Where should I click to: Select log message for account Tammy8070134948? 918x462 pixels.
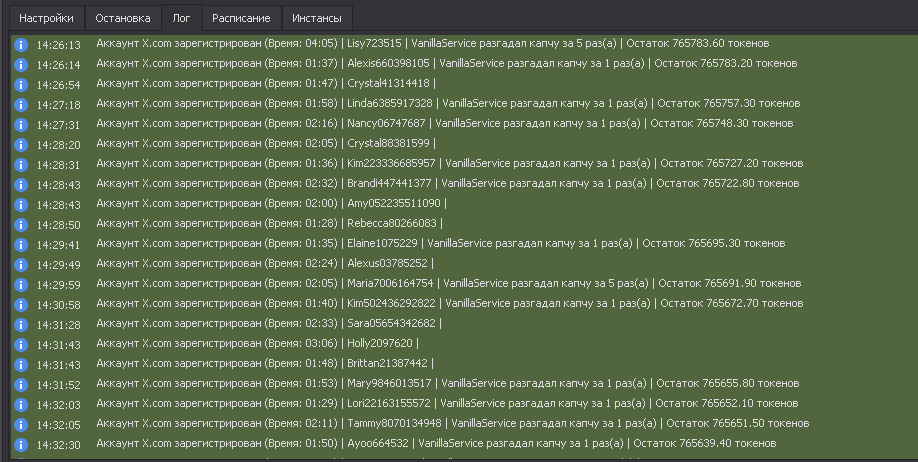click(453, 423)
